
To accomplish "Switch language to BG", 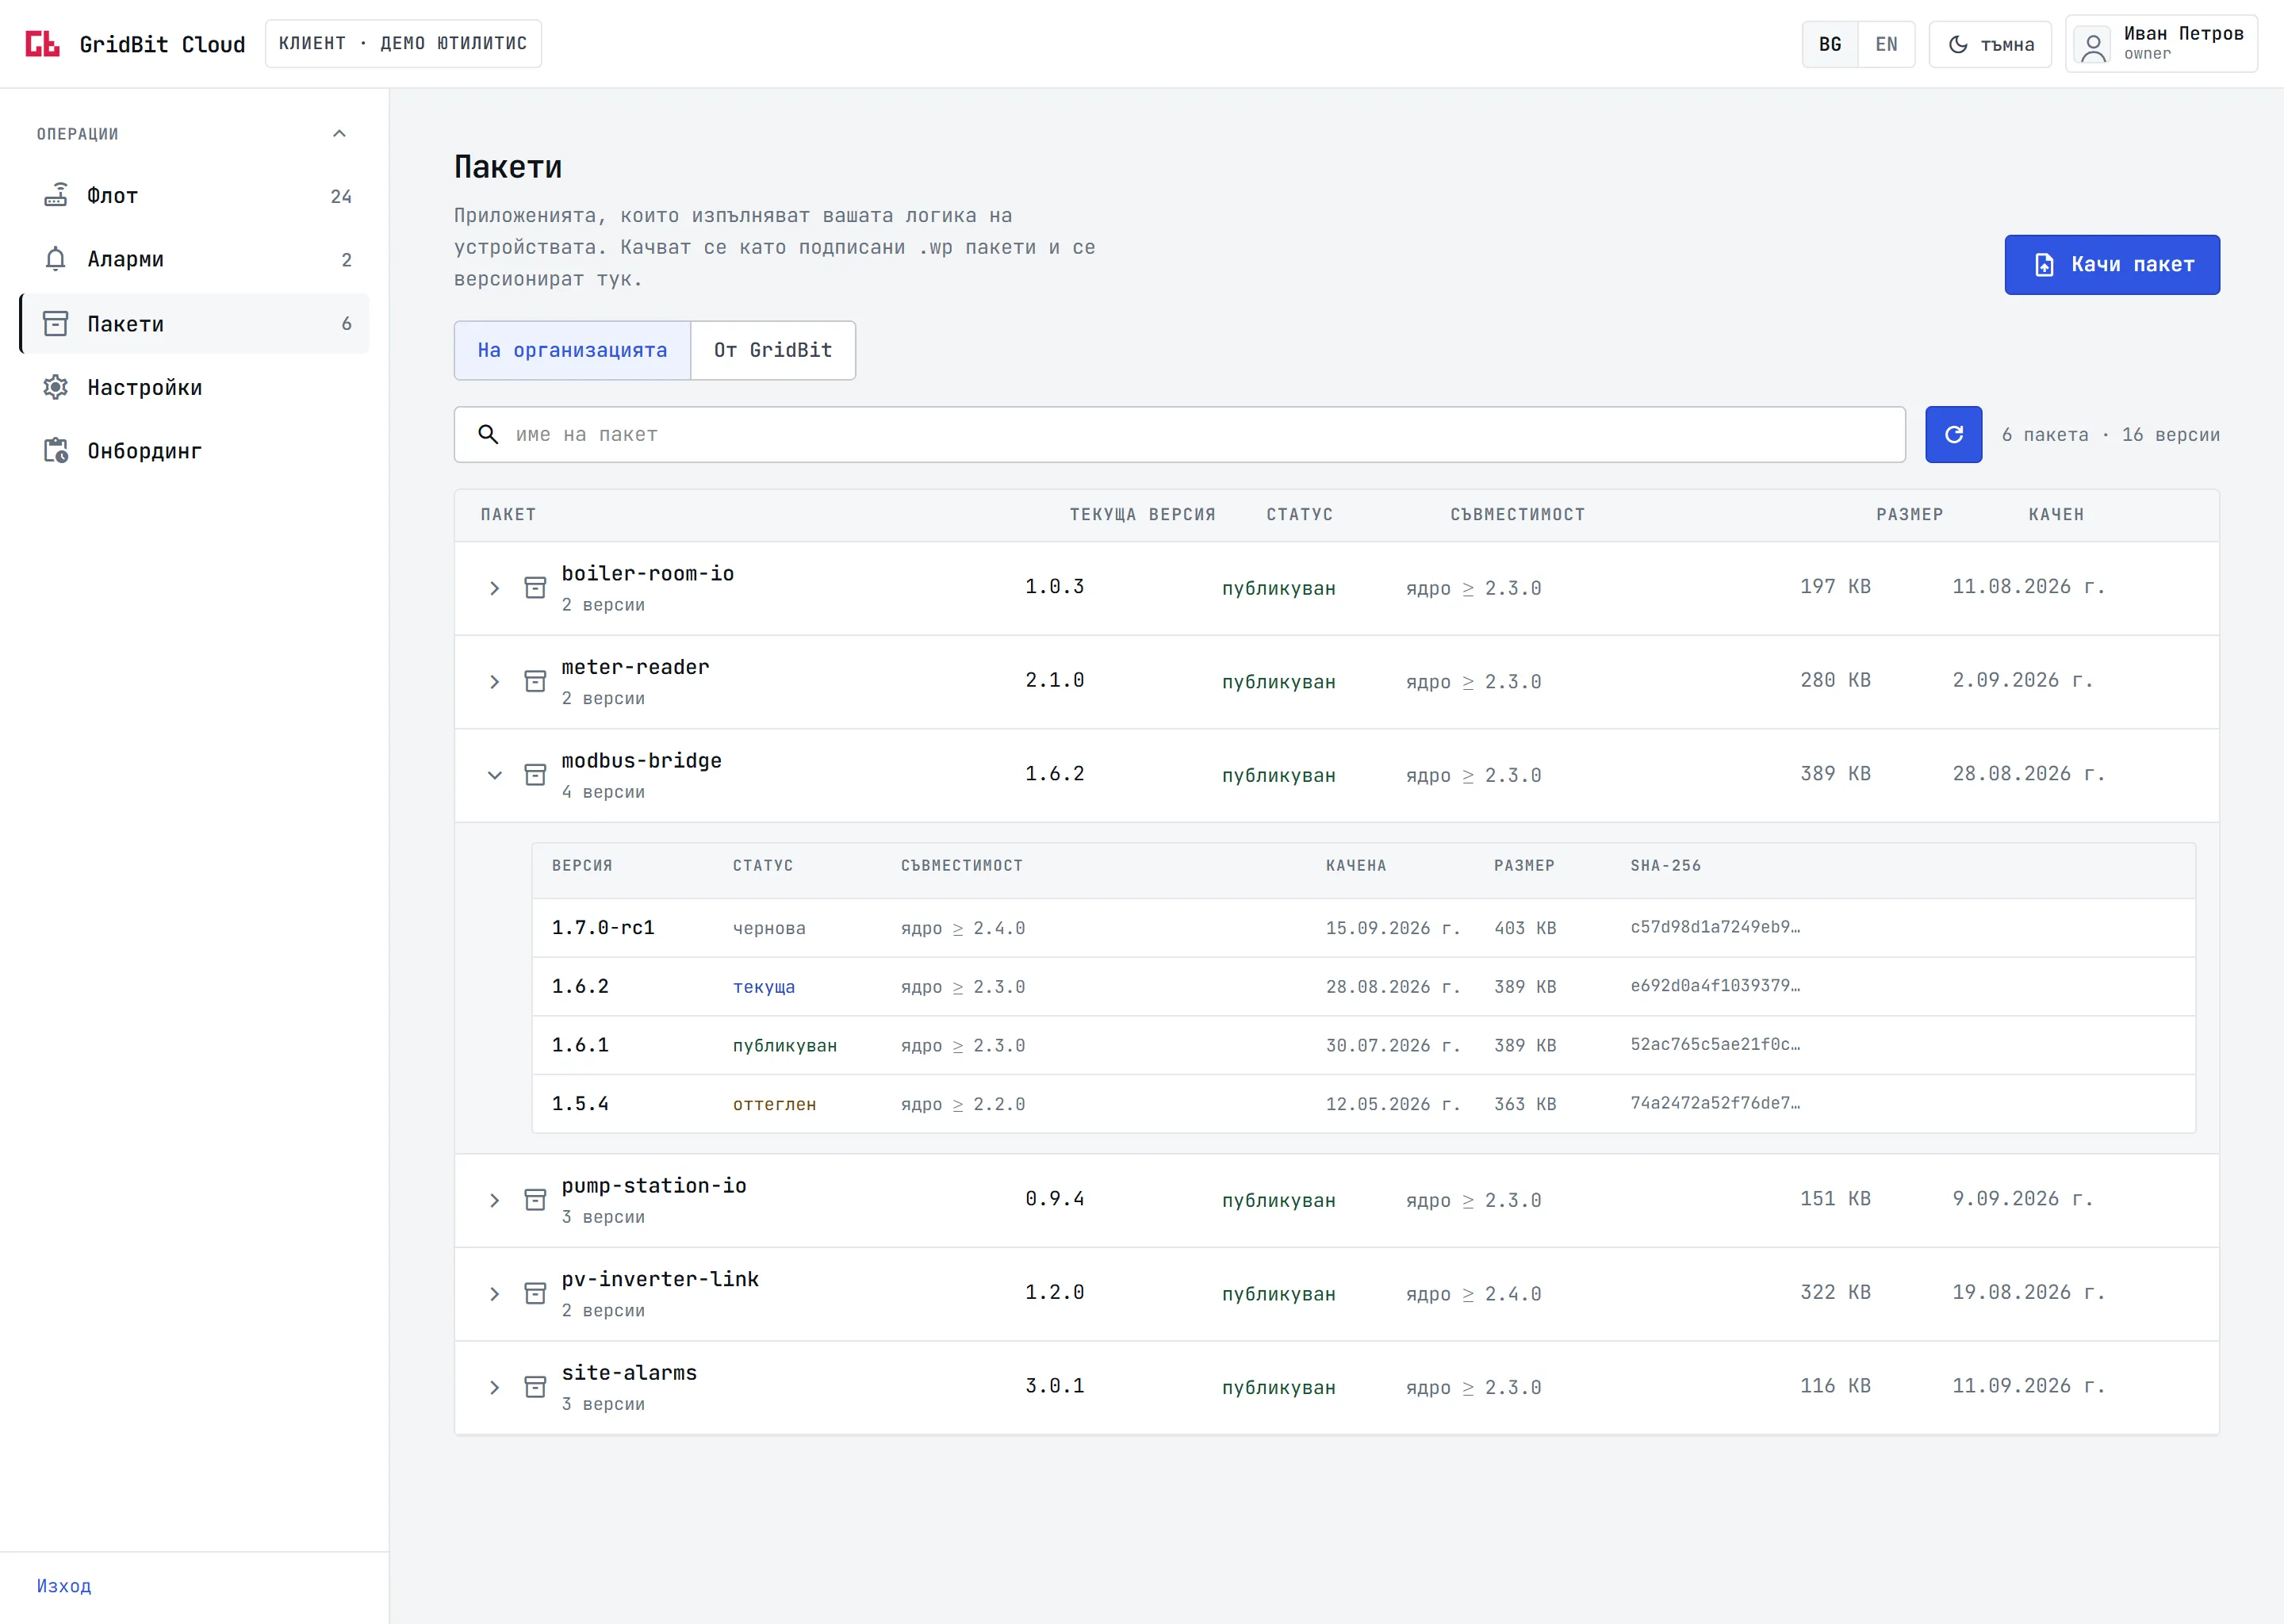I will tap(1830, 44).
